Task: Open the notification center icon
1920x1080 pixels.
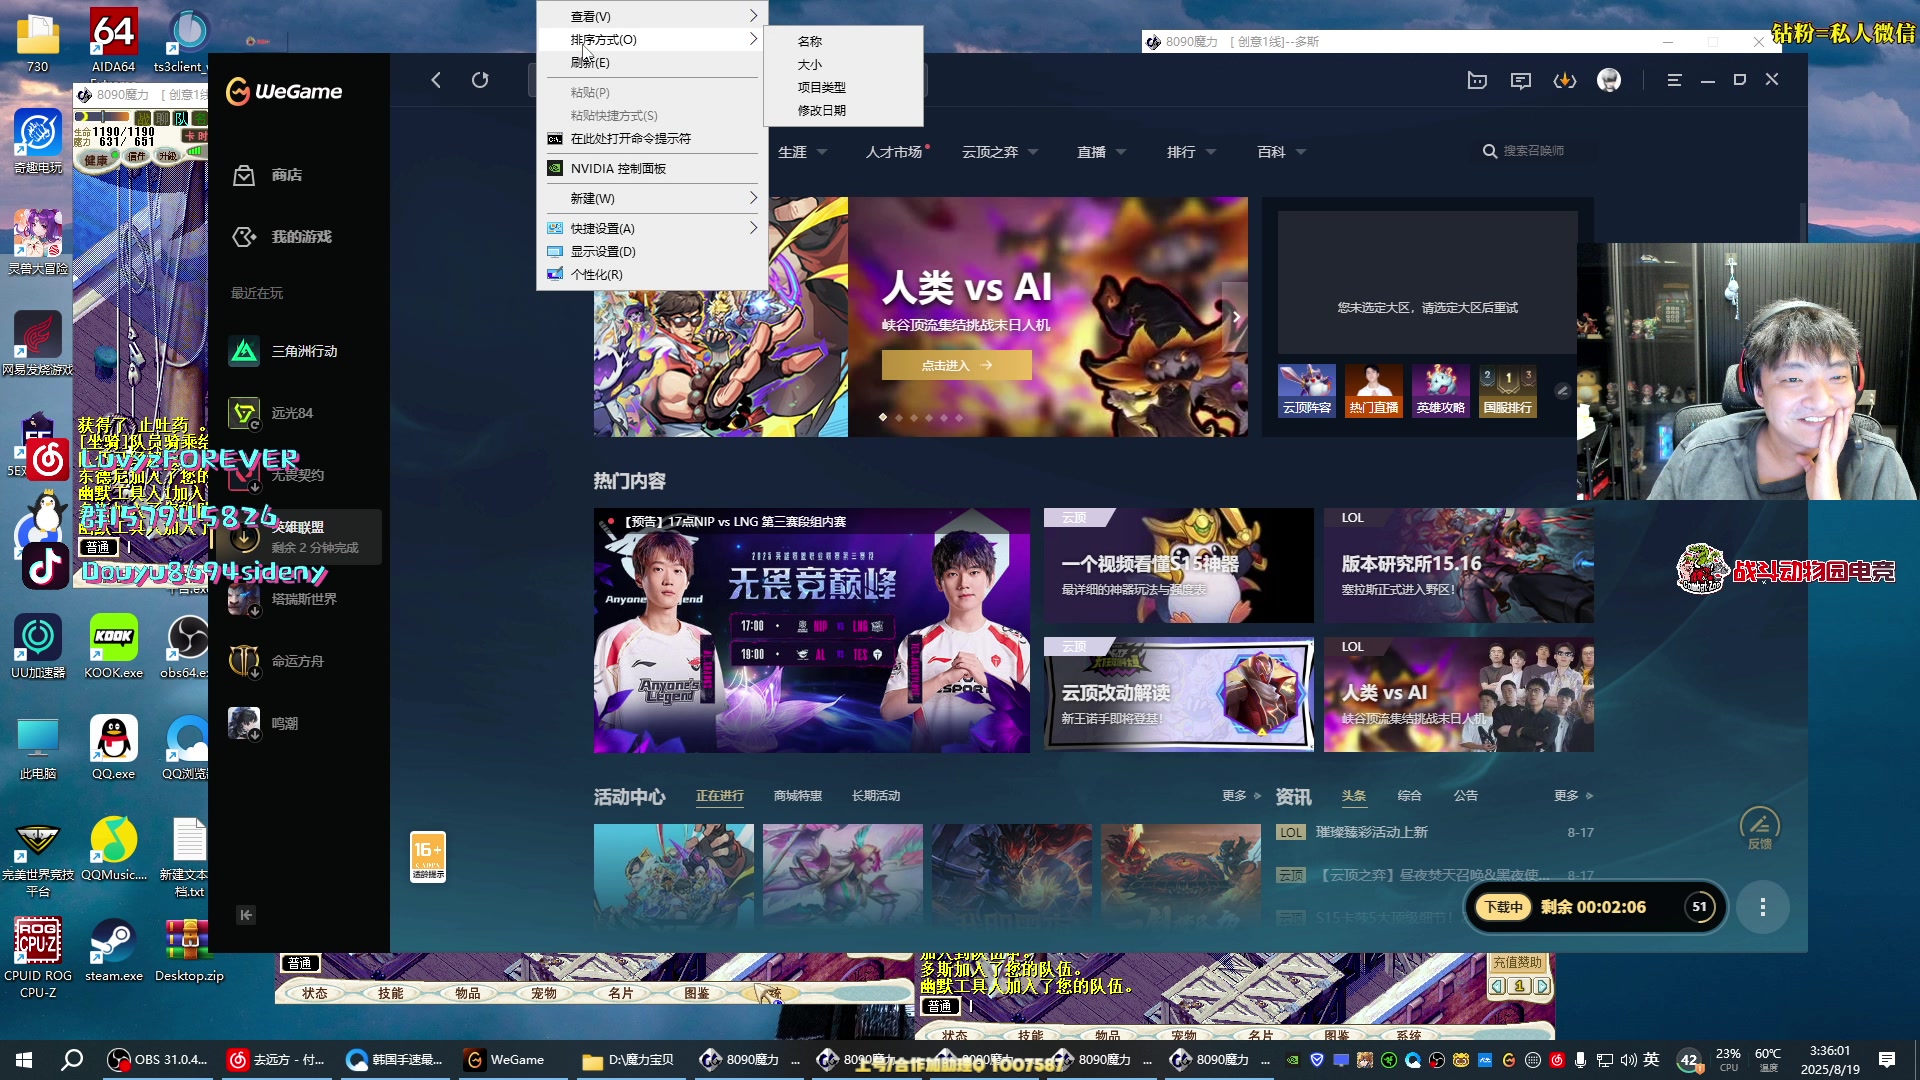Action: pos(1887,1060)
